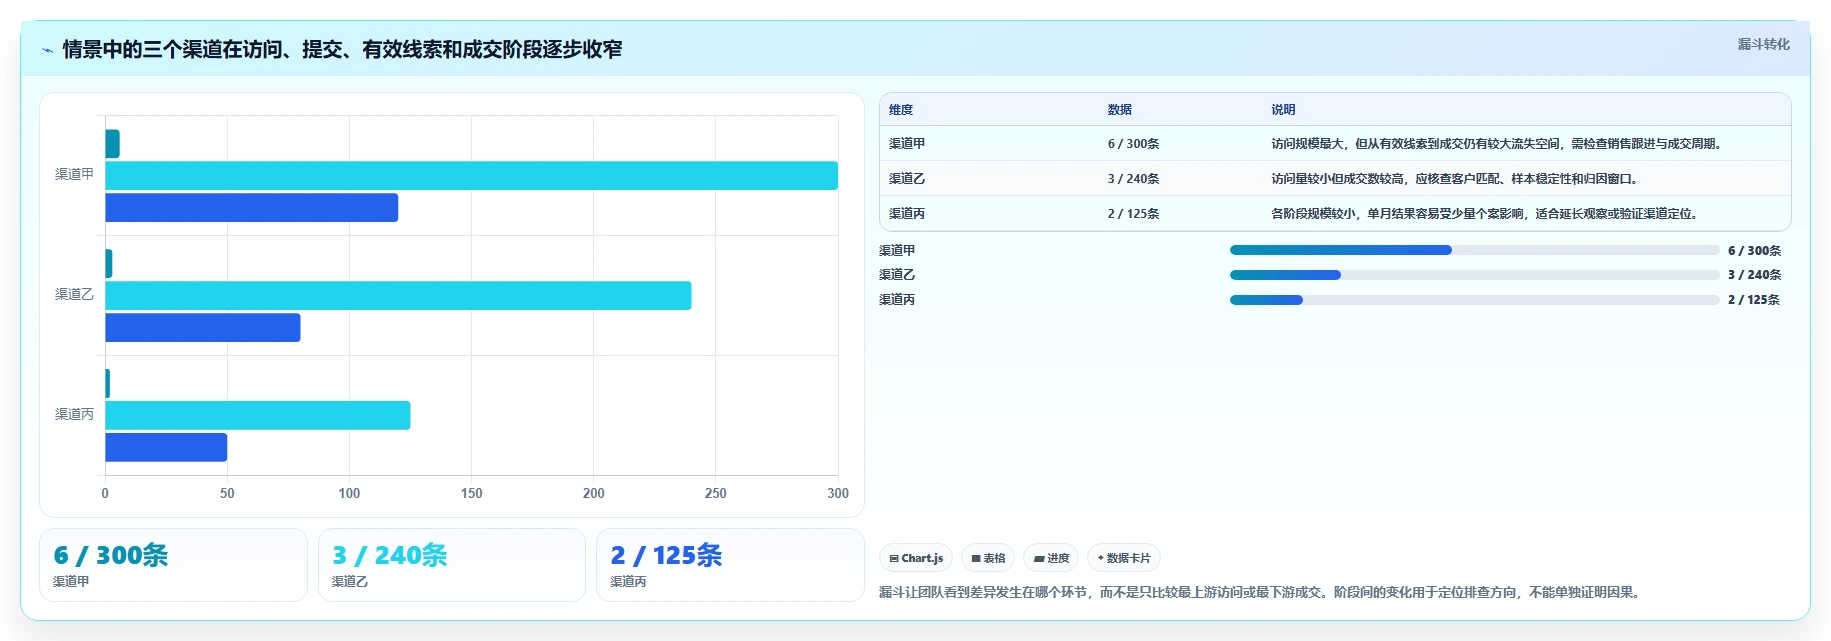The height and width of the screenshot is (641, 1831).
Task: Click the 渠道乙 progress bar
Action: (x=1474, y=275)
